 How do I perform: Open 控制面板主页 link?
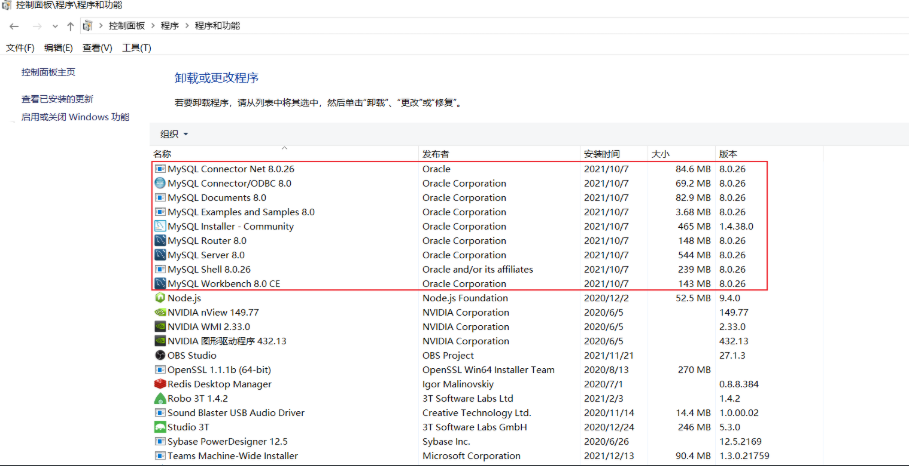click(48, 72)
